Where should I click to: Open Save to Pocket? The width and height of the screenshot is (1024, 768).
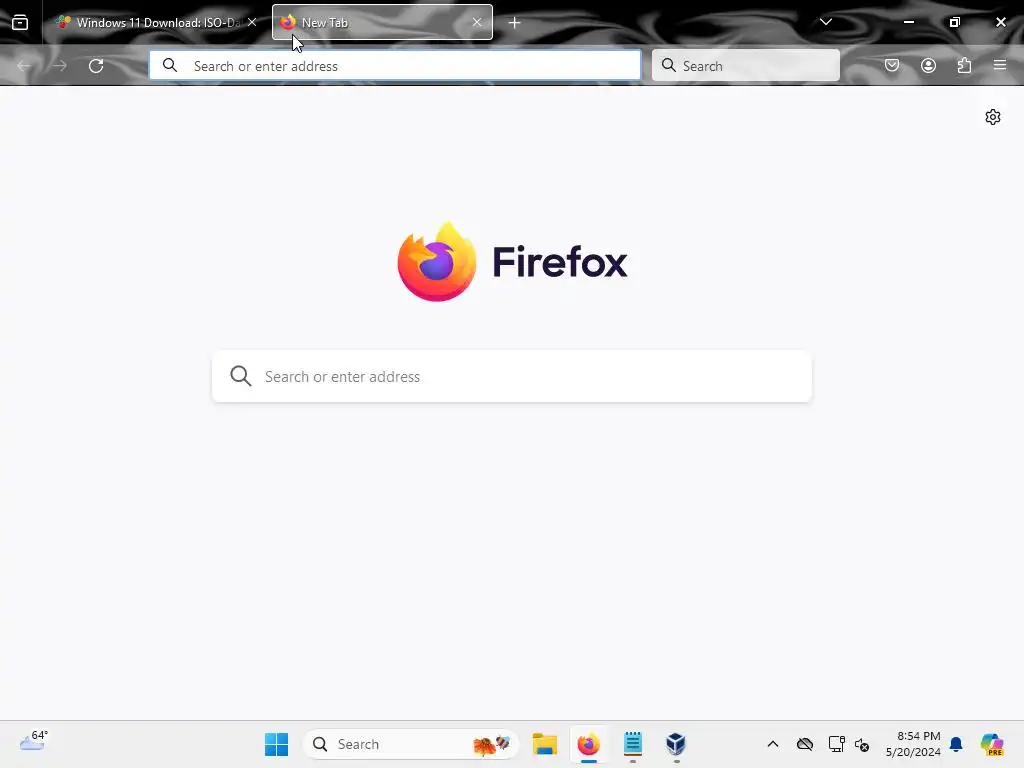892,65
